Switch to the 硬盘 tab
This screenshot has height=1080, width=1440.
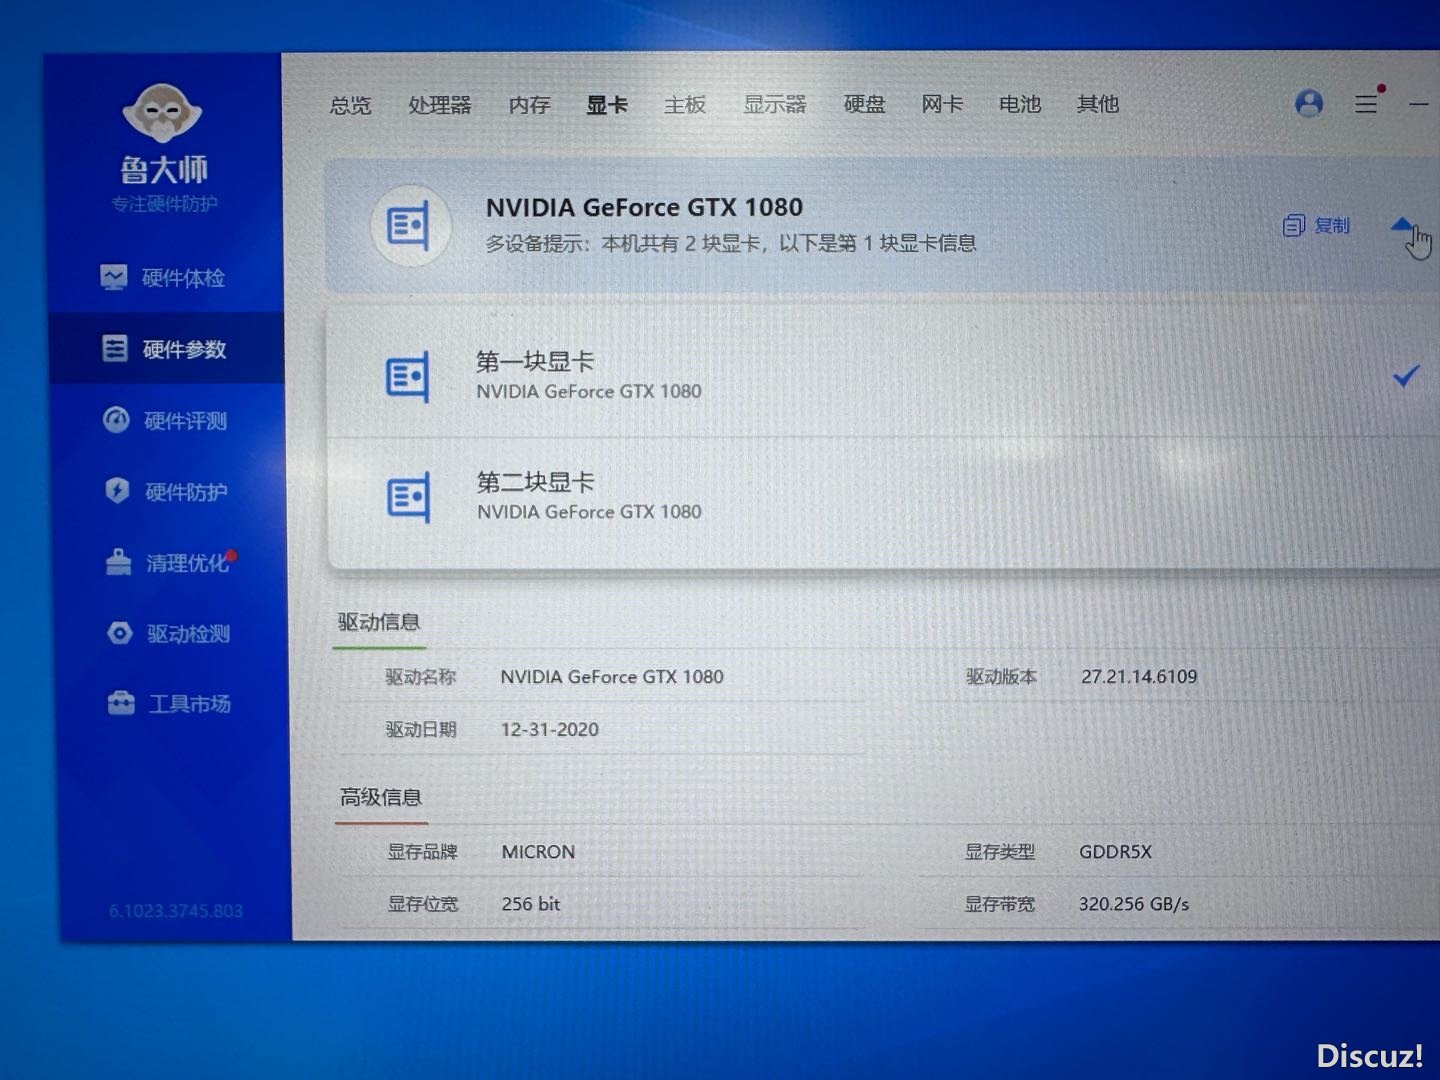point(864,104)
